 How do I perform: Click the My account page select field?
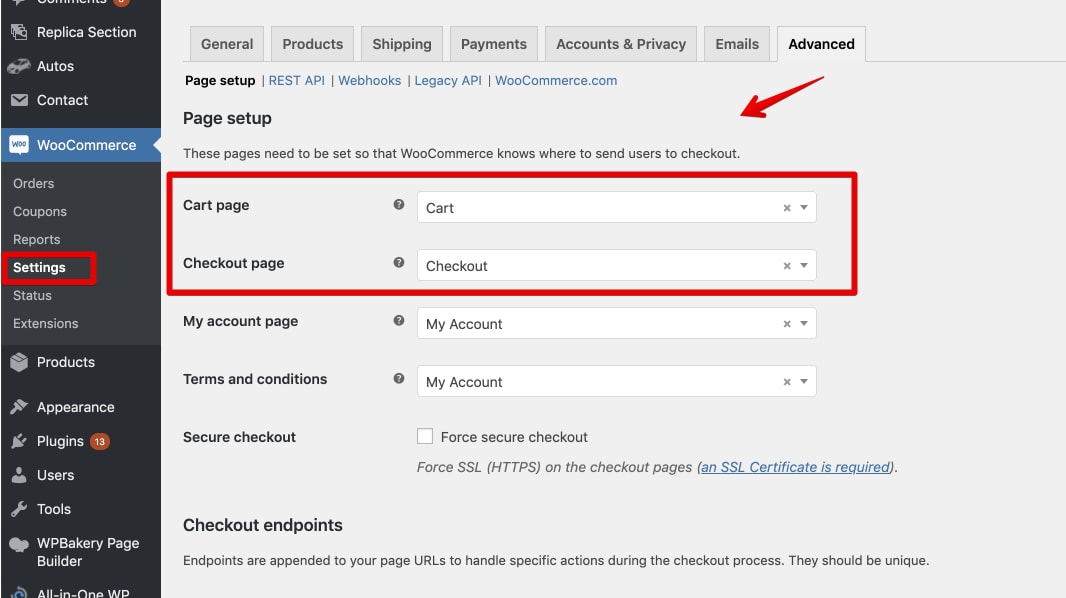click(x=617, y=323)
